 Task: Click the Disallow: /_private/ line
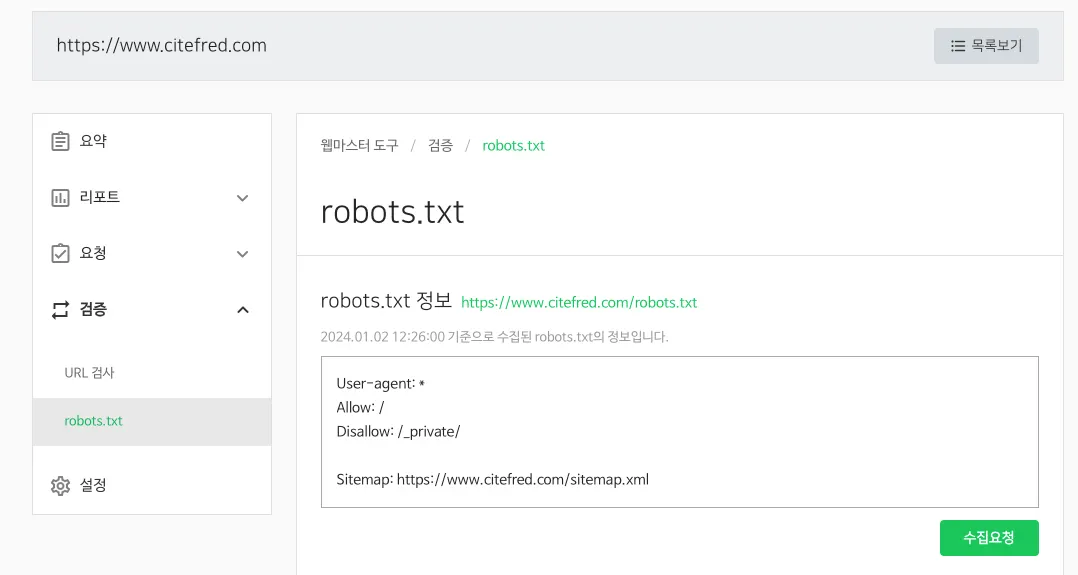click(x=398, y=432)
